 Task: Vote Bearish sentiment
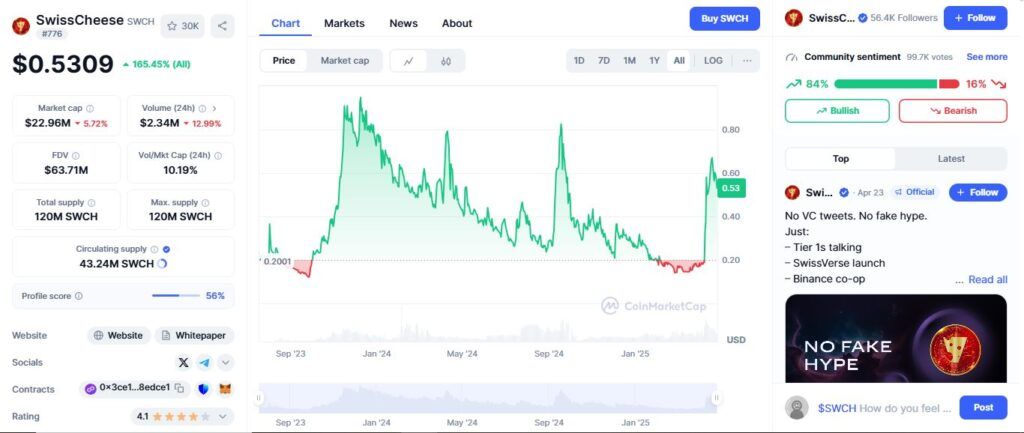953,111
